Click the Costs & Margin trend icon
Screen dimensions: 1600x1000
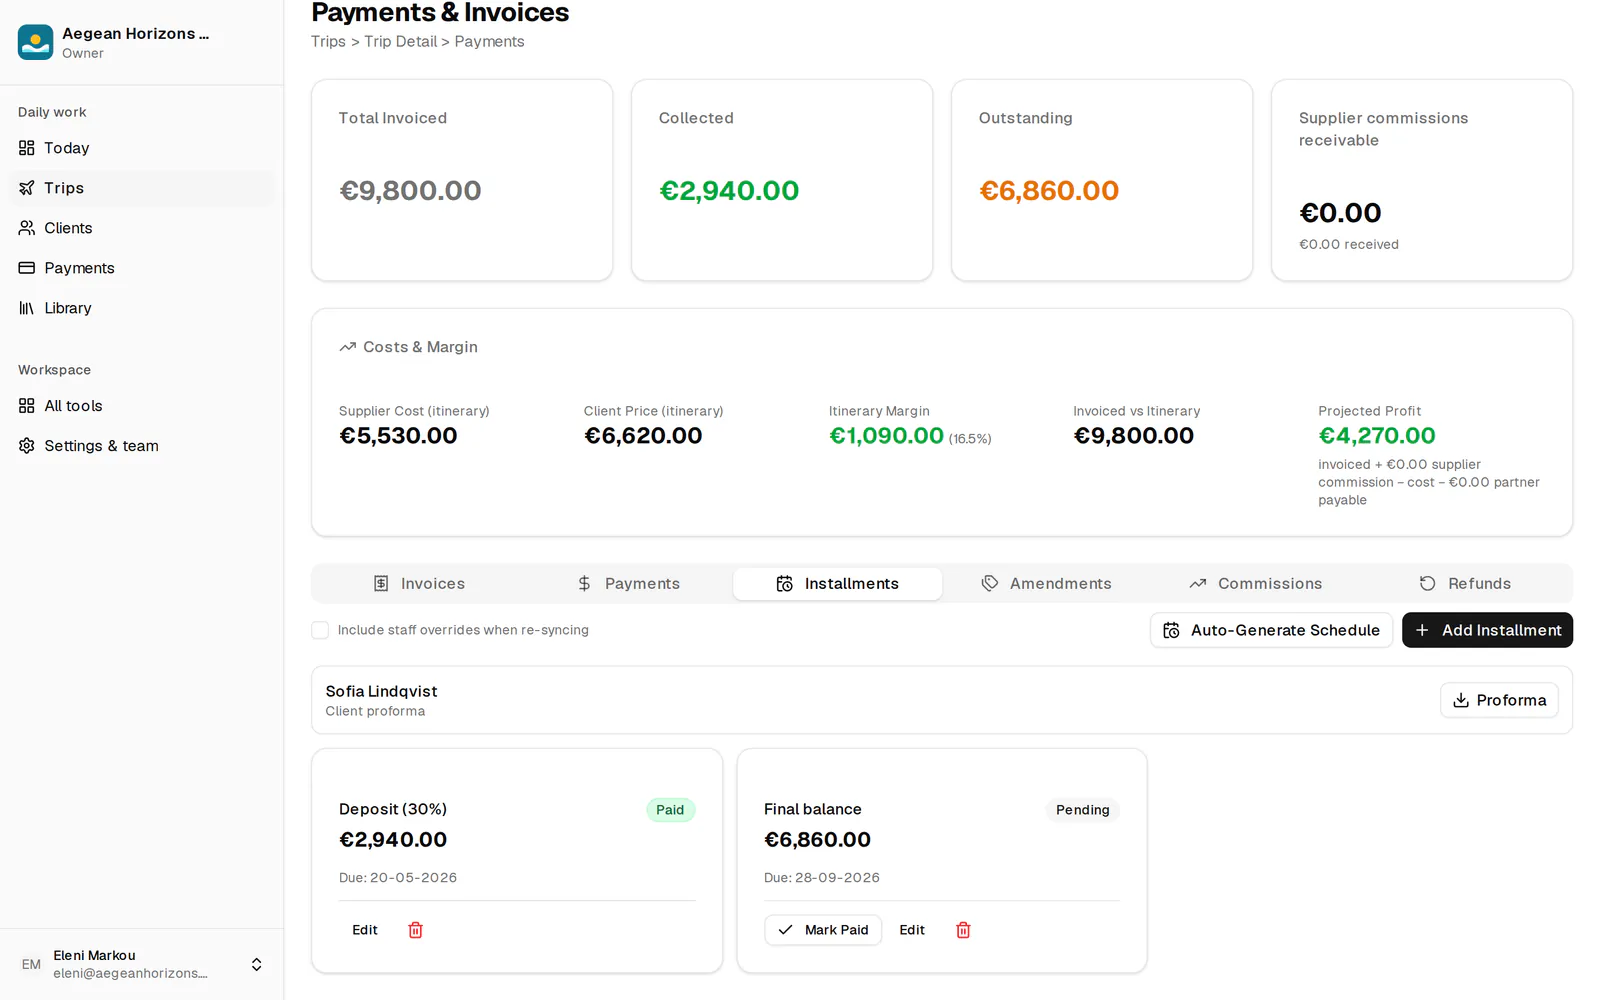348,347
